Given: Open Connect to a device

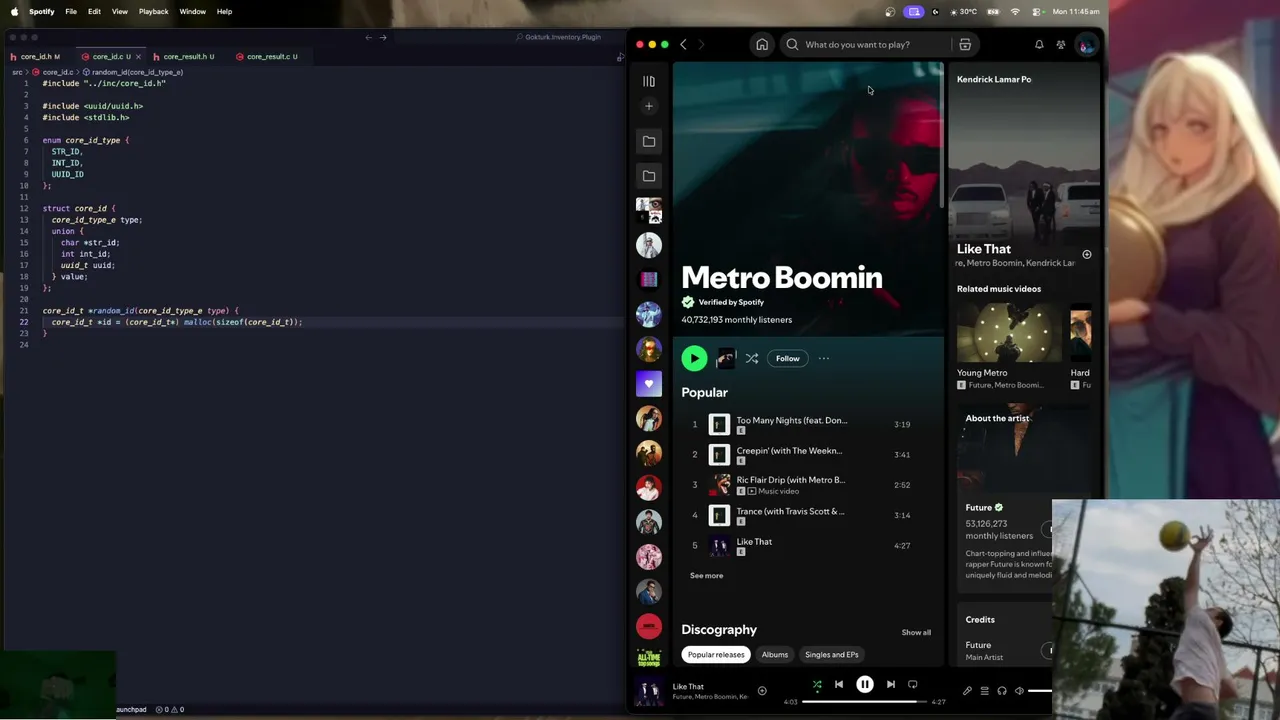Looking at the screenshot, I should (1002, 691).
